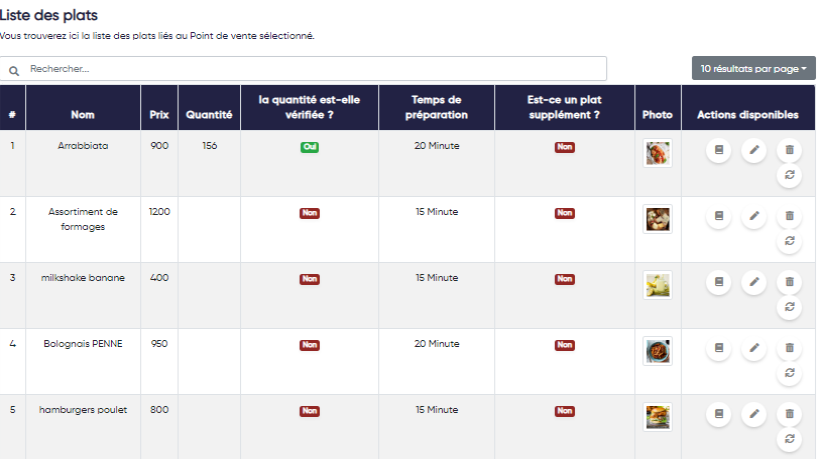820x459 pixels.
Task: Click refresh icon for Arrabbiata row
Action: coord(789,175)
